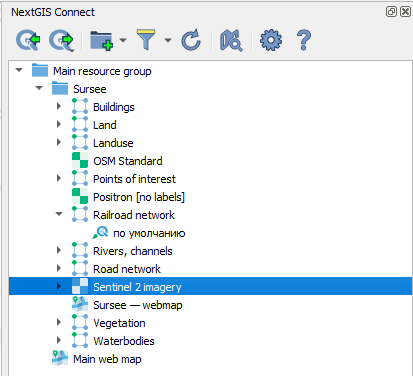Select the Main web map item
This screenshot has width=413, height=376.
(107, 359)
